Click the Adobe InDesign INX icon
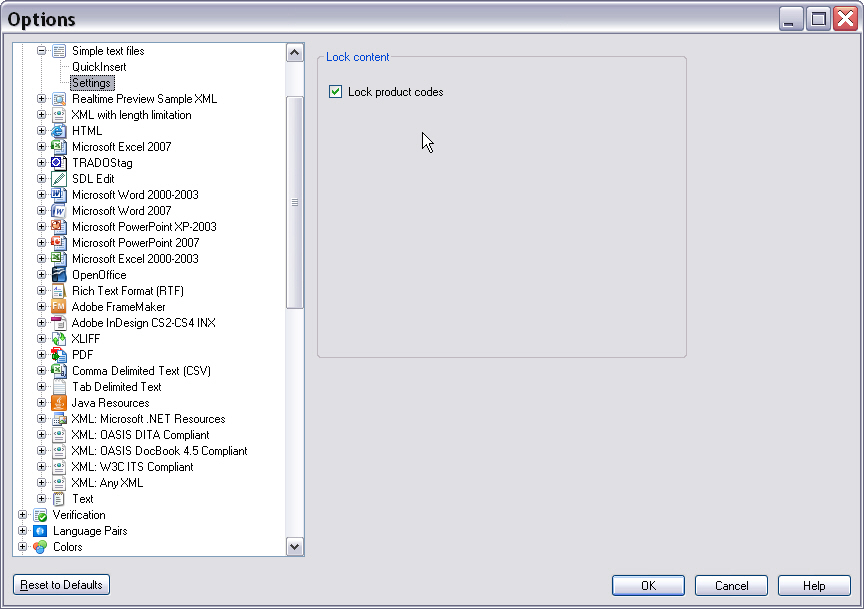 [59, 323]
